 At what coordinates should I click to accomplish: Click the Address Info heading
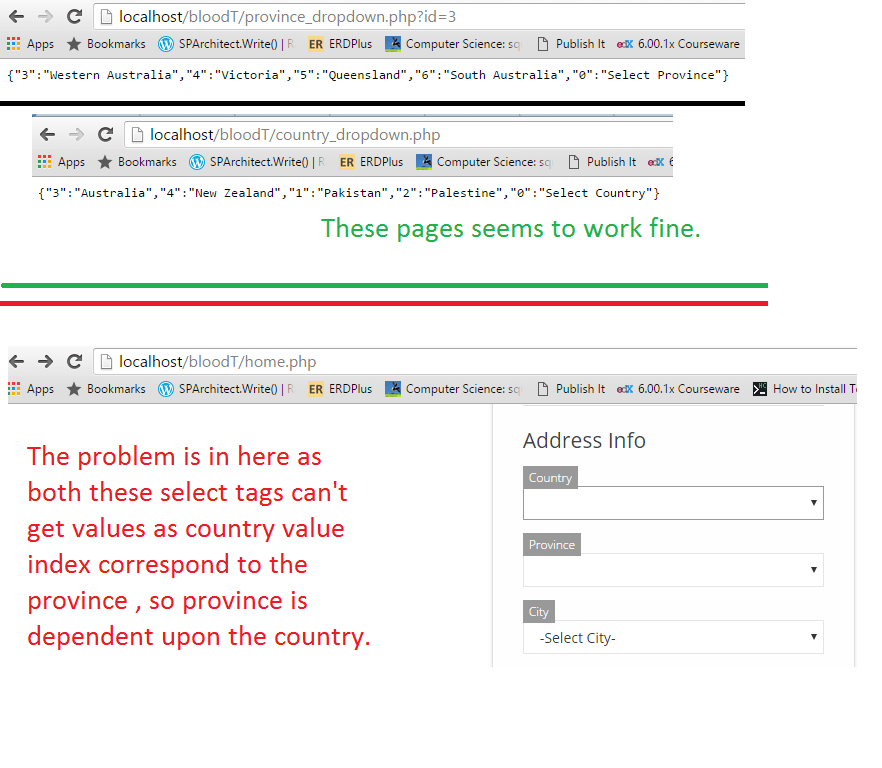(x=584, y=441)
